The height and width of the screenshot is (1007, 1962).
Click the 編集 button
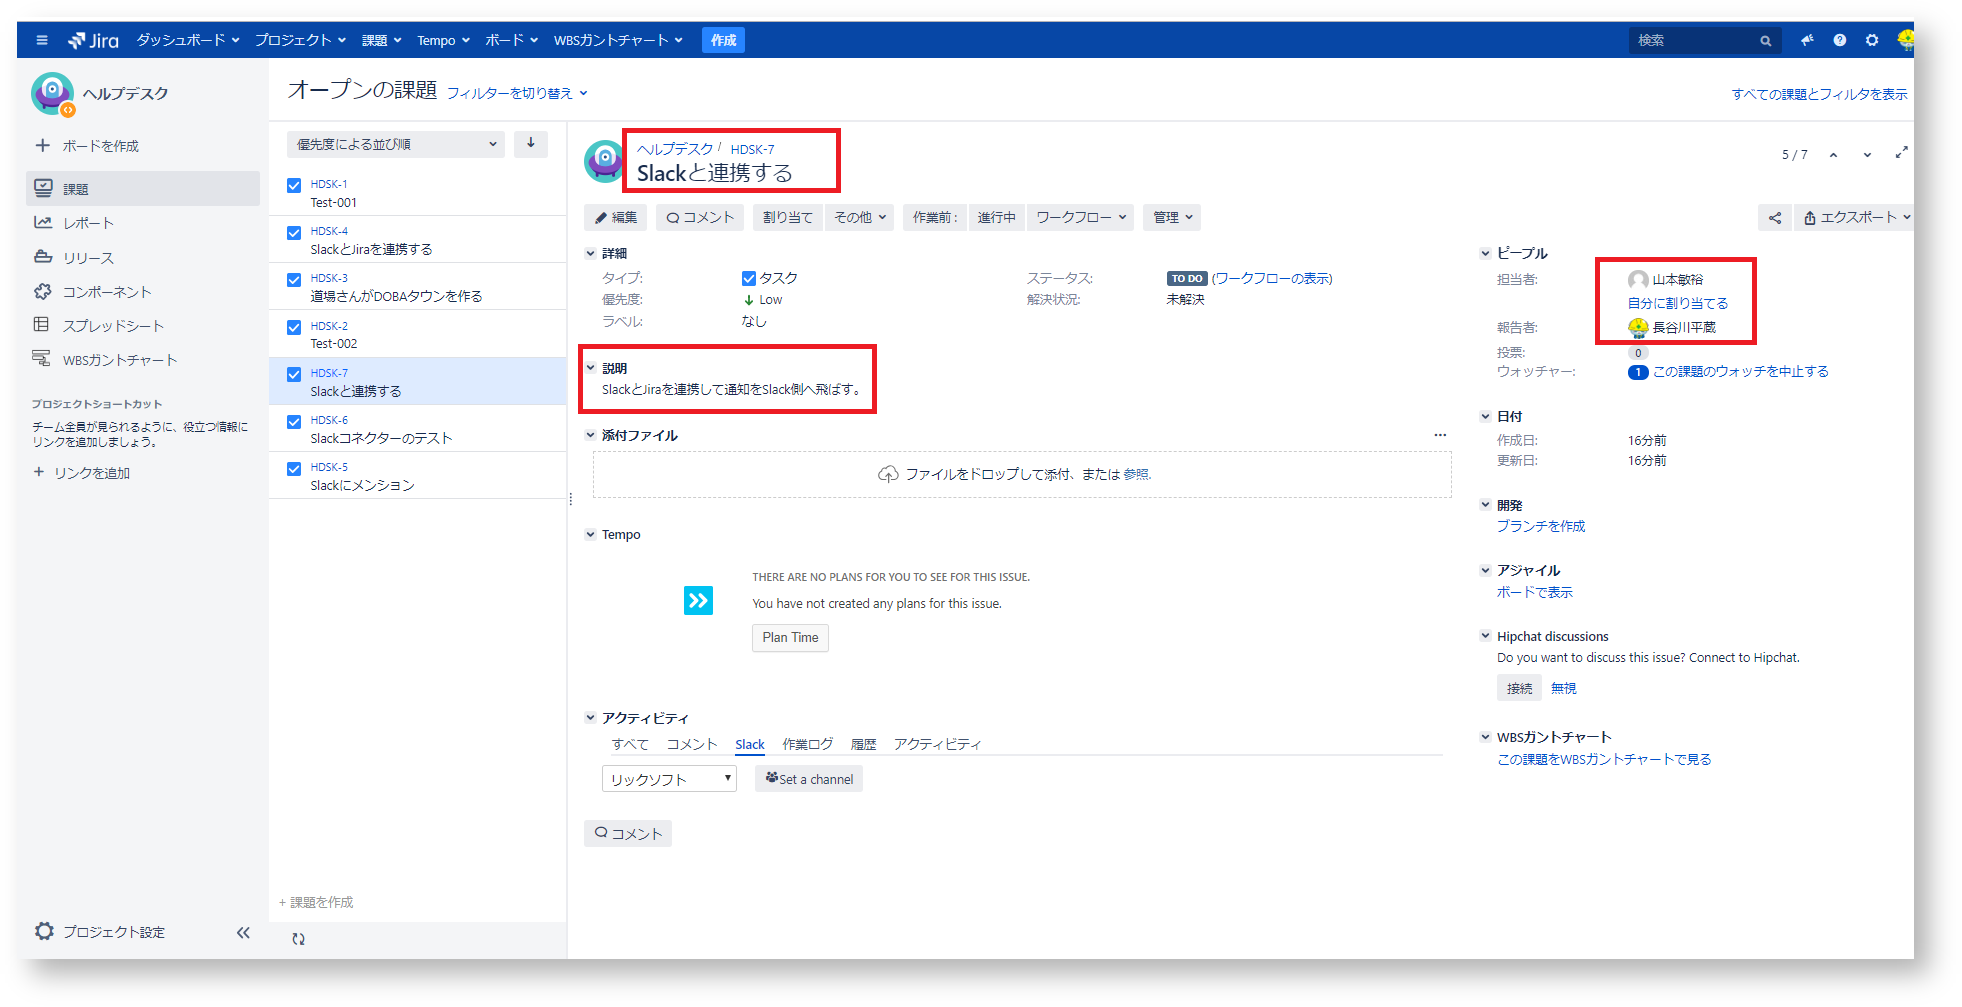616,217
